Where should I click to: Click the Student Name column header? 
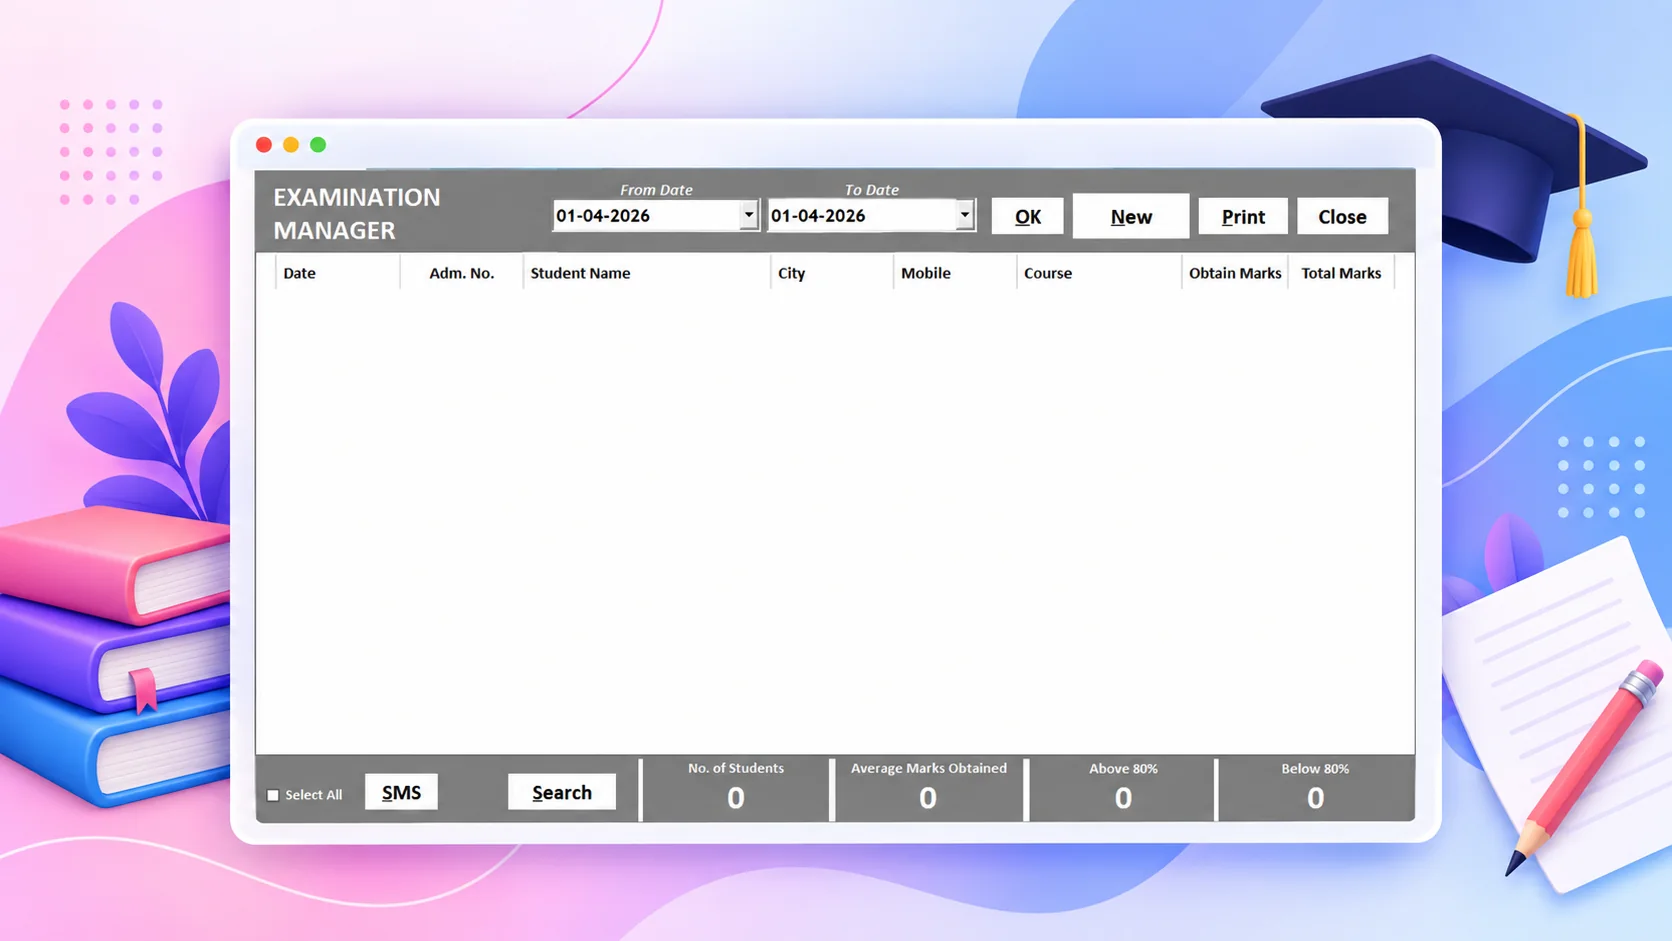click(x=646, y=273)
